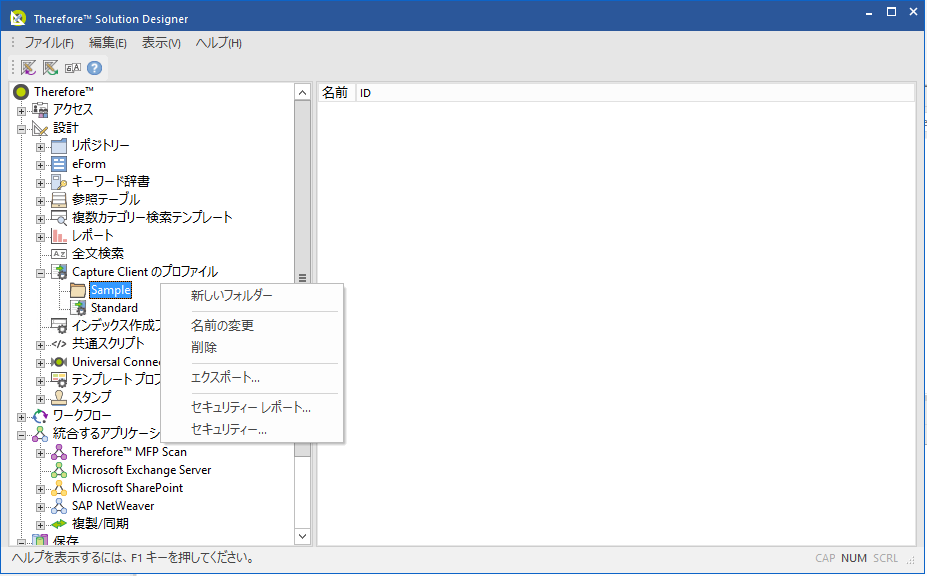Click the Sample folder icon
This screenshot has width=927, height=576.
tap(78, 290)
